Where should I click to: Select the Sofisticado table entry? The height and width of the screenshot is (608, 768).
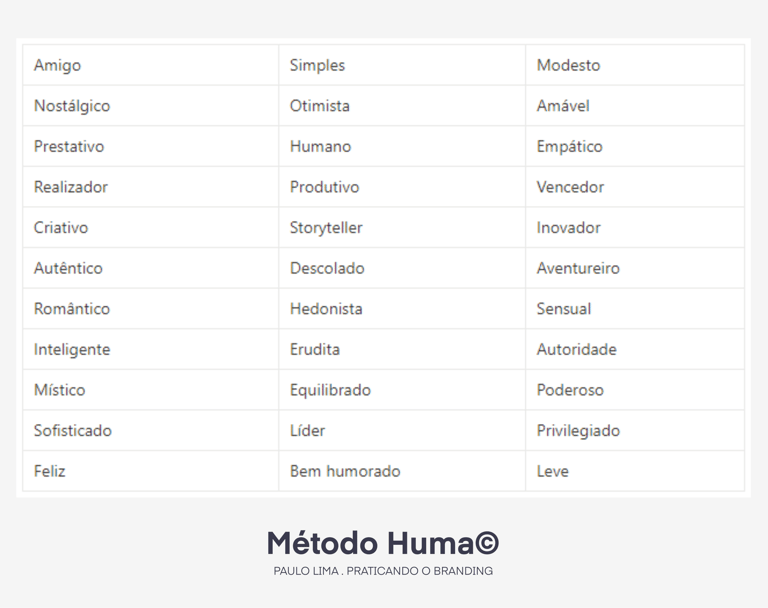tap(73, 431)
